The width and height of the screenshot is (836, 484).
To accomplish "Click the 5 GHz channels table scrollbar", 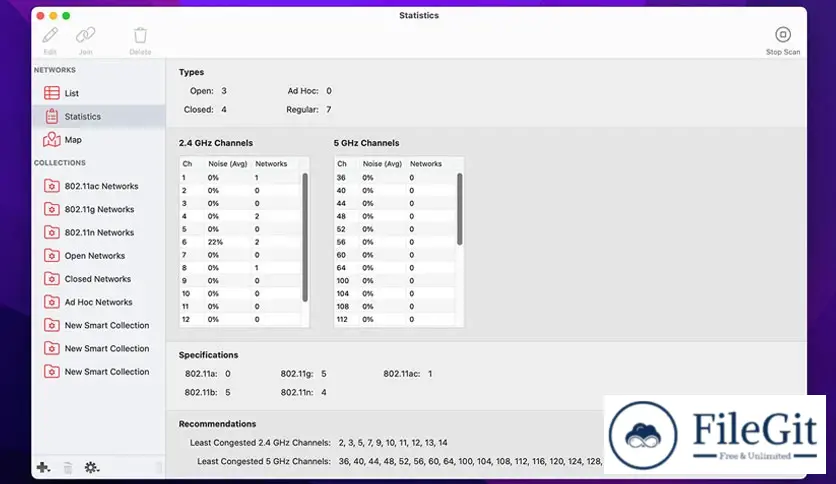I will 460,209.
